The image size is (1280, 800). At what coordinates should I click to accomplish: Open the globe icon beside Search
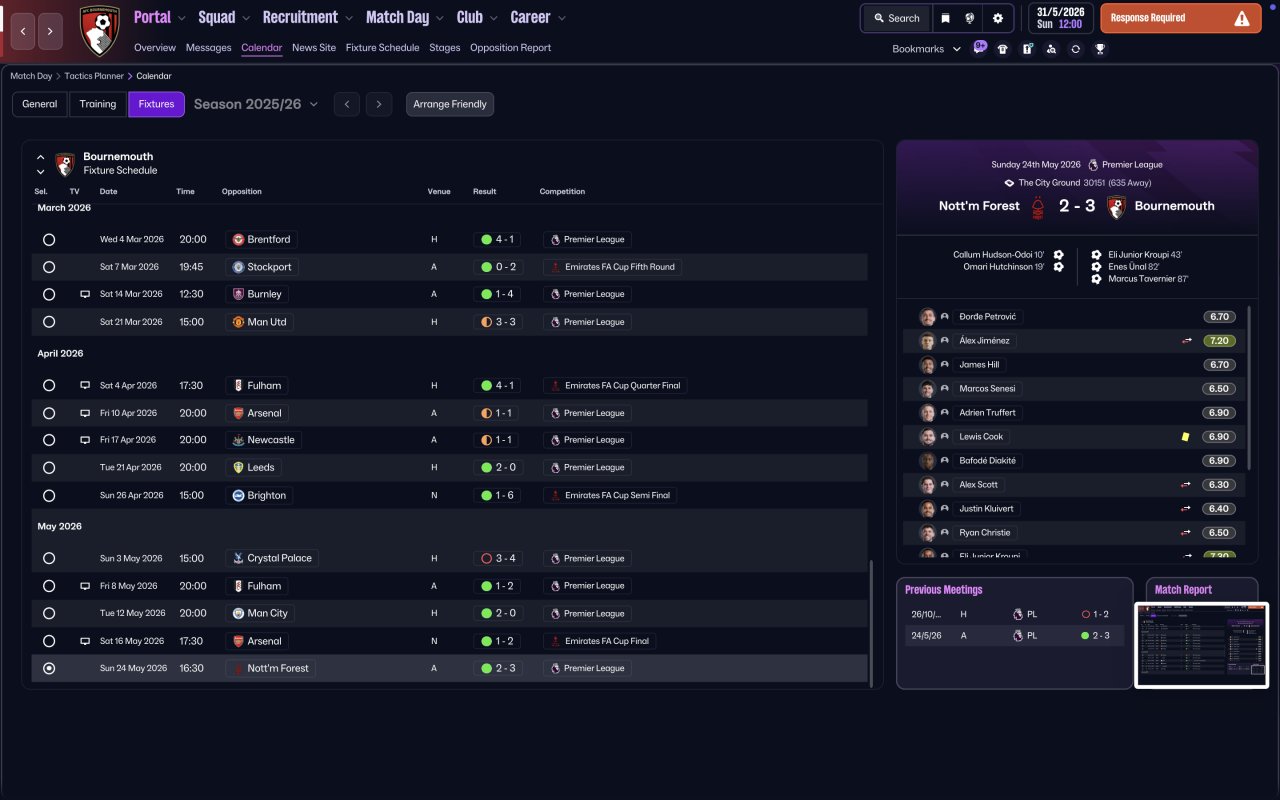click(970, 18)
